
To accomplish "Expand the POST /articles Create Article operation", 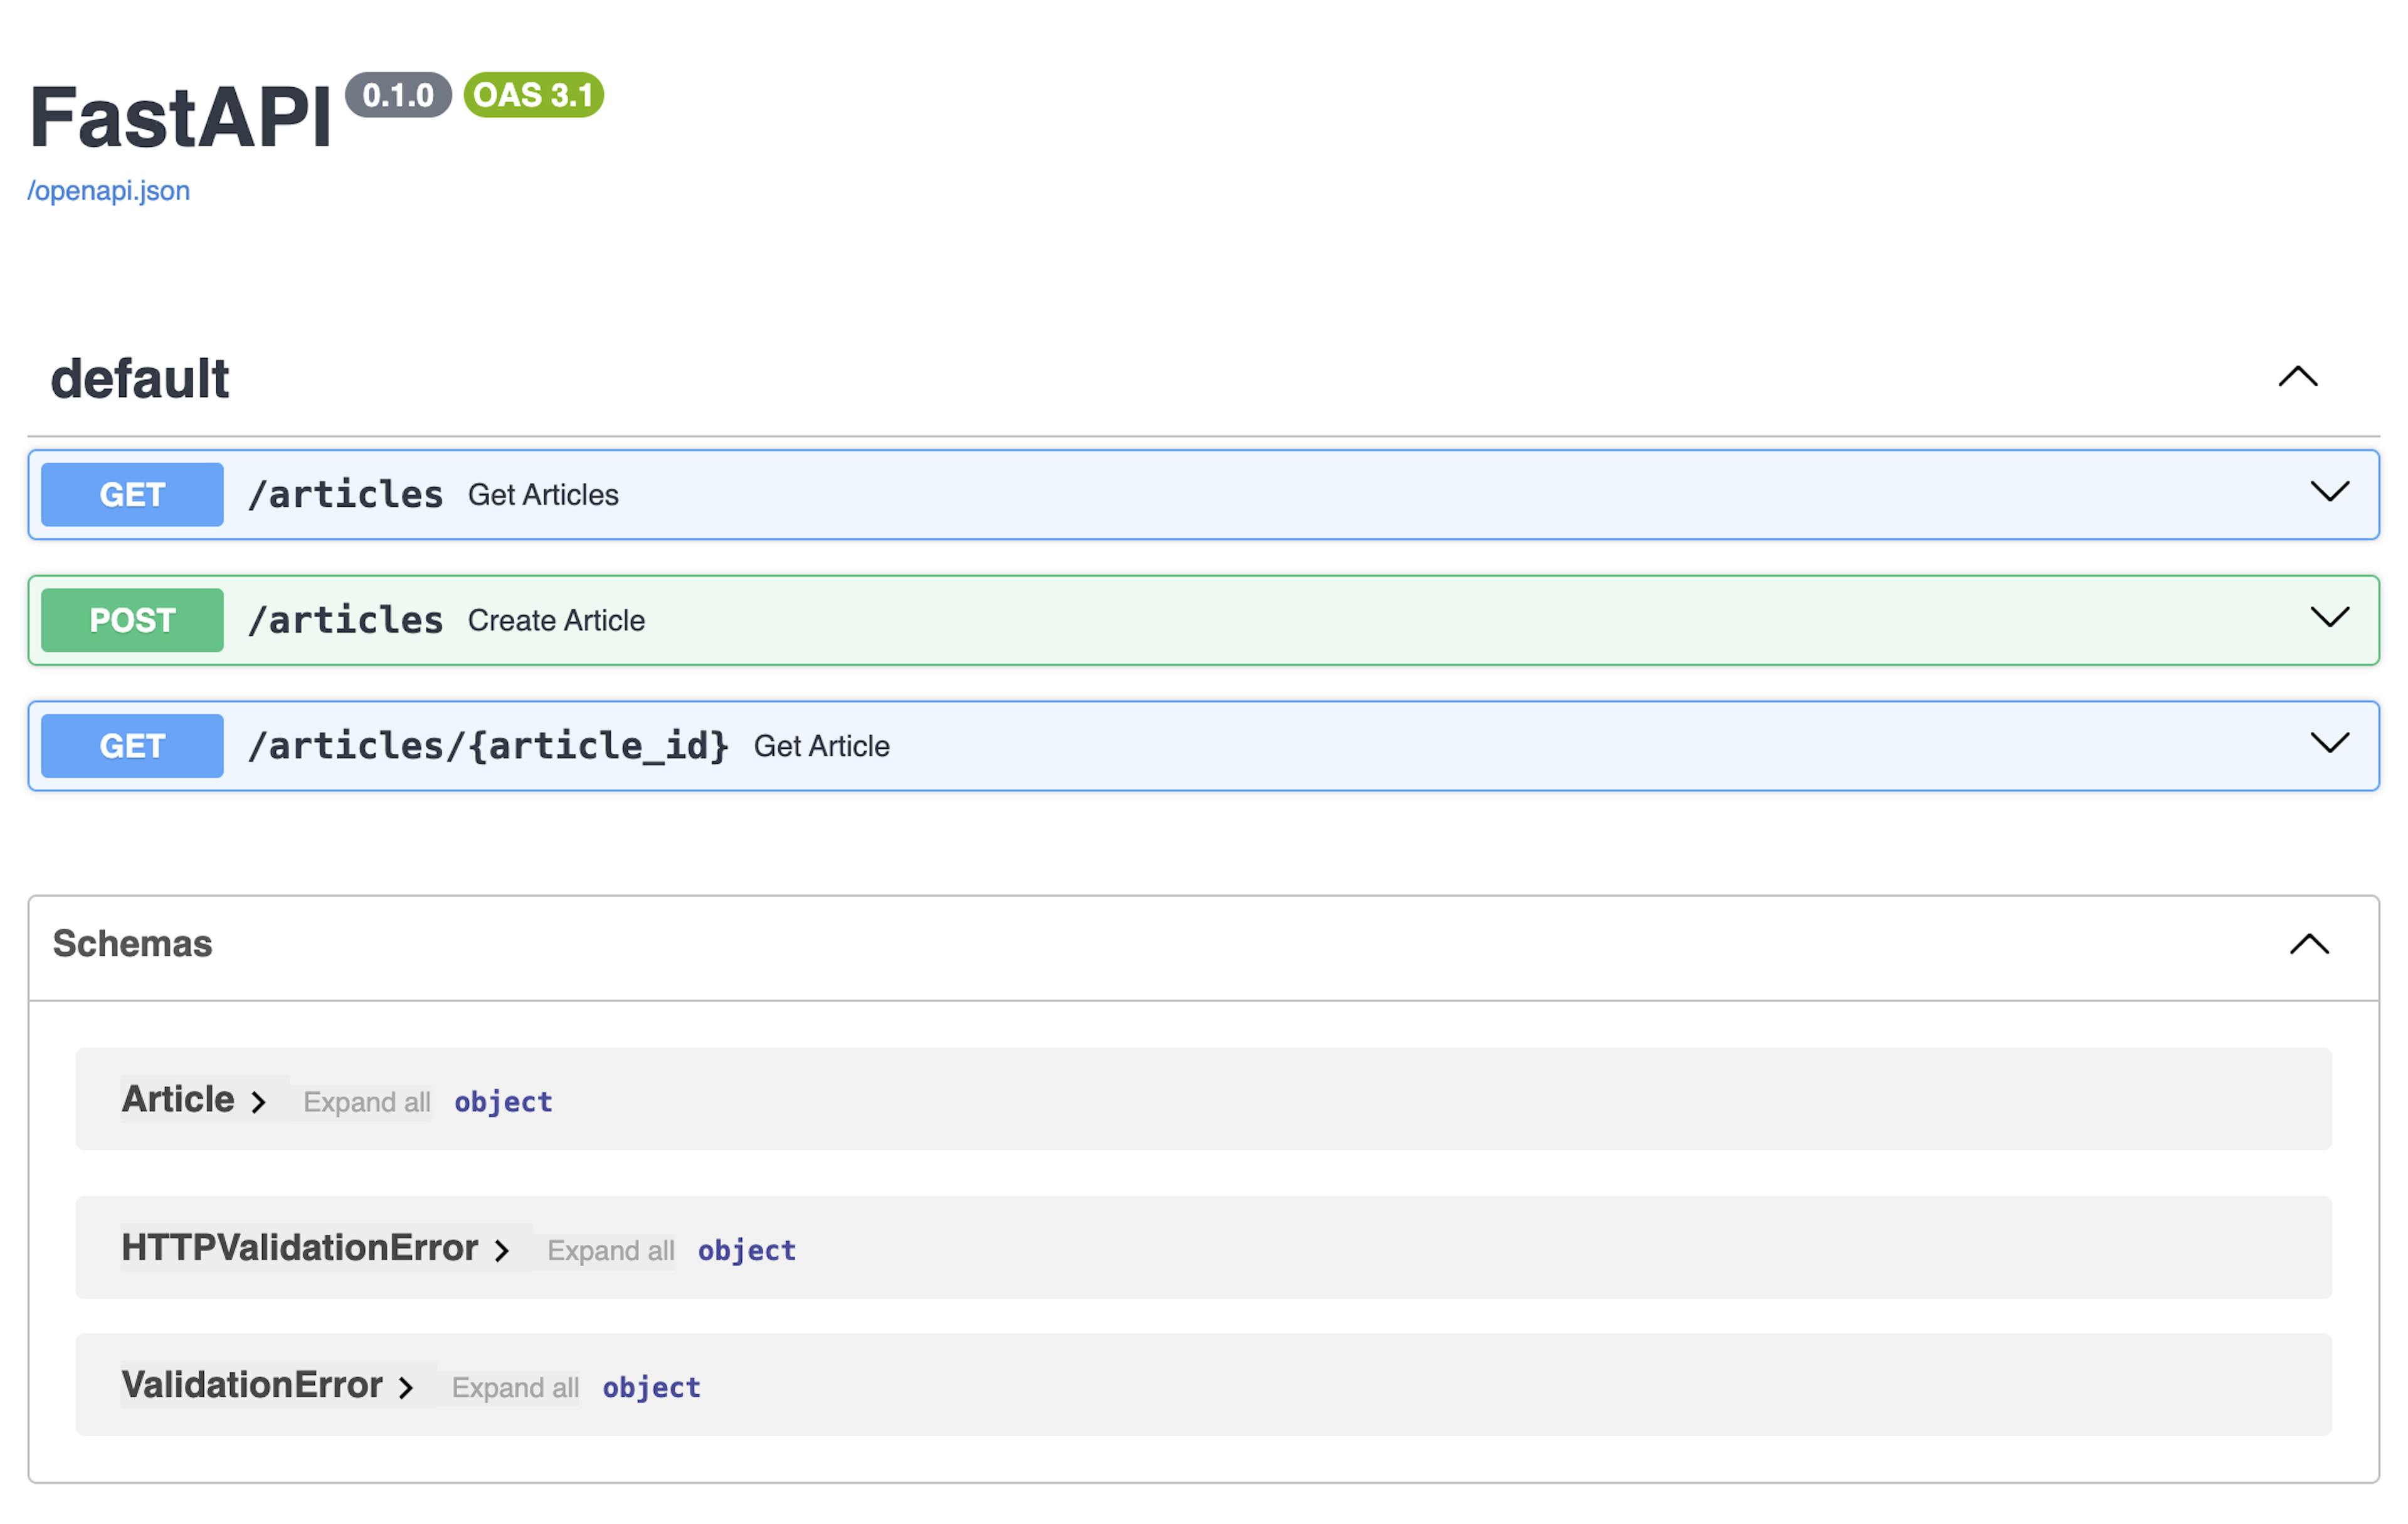I will 2331,618.
